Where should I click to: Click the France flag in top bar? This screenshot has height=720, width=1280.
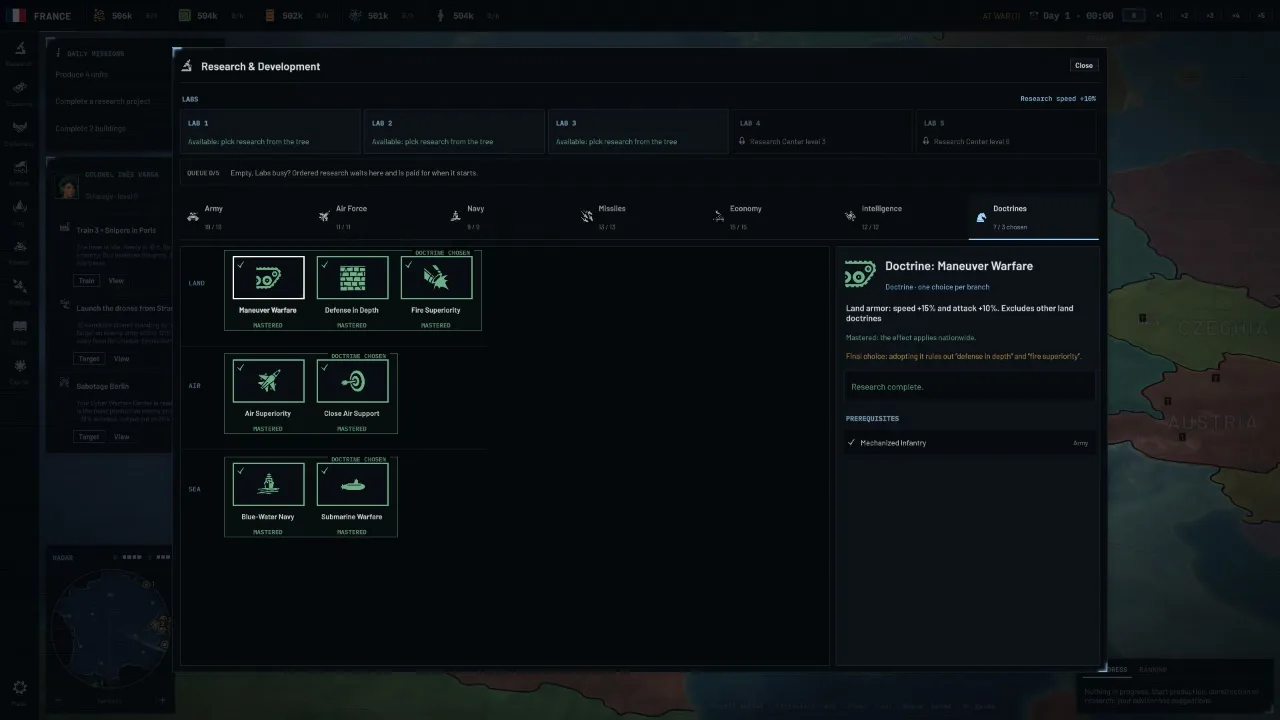pyautogui.click(x=18, y=15)
